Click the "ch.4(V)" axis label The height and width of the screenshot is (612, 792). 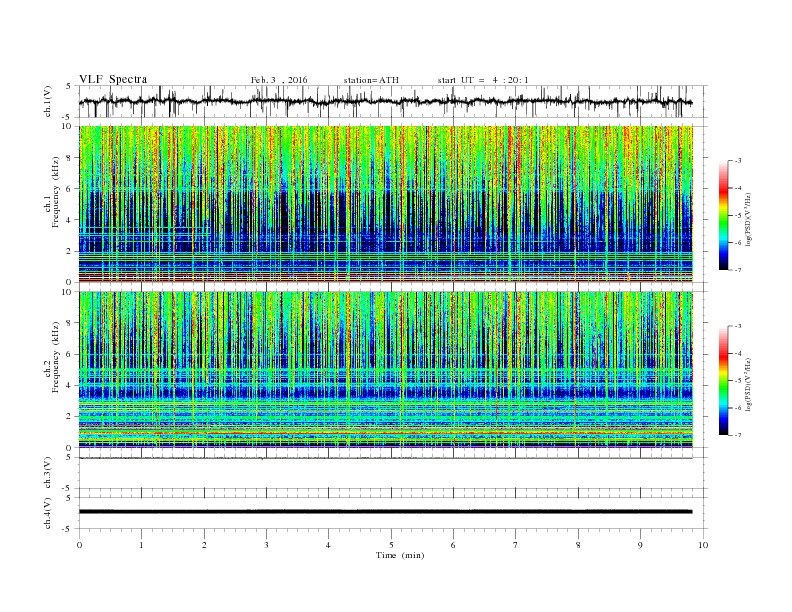point(48,513)
